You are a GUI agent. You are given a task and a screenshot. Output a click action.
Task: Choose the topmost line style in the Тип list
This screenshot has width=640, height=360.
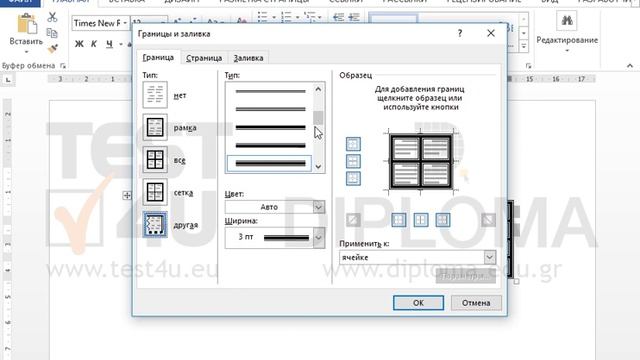pyautogui.click(x=269, y=91)
